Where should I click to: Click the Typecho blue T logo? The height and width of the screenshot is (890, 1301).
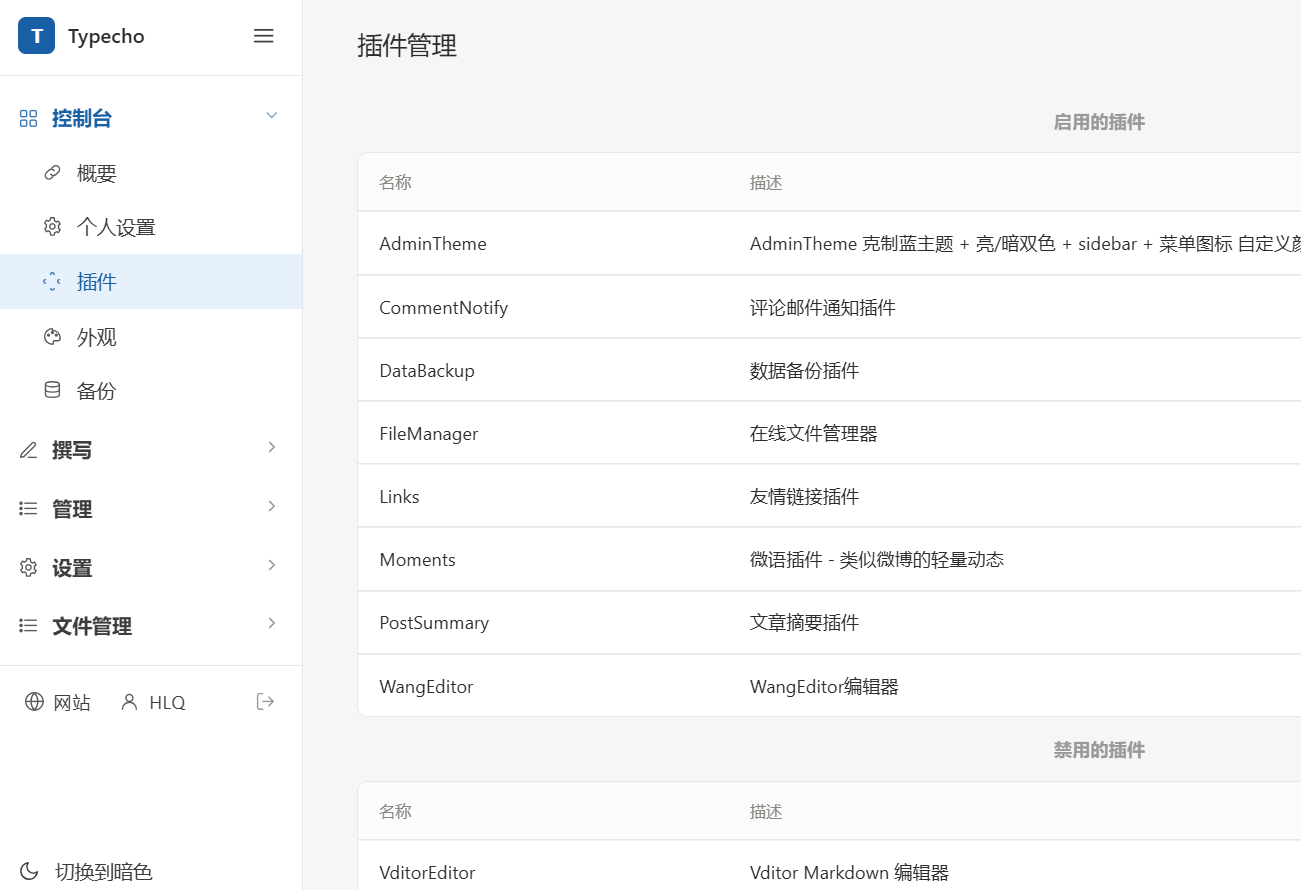tap(37, 36)
